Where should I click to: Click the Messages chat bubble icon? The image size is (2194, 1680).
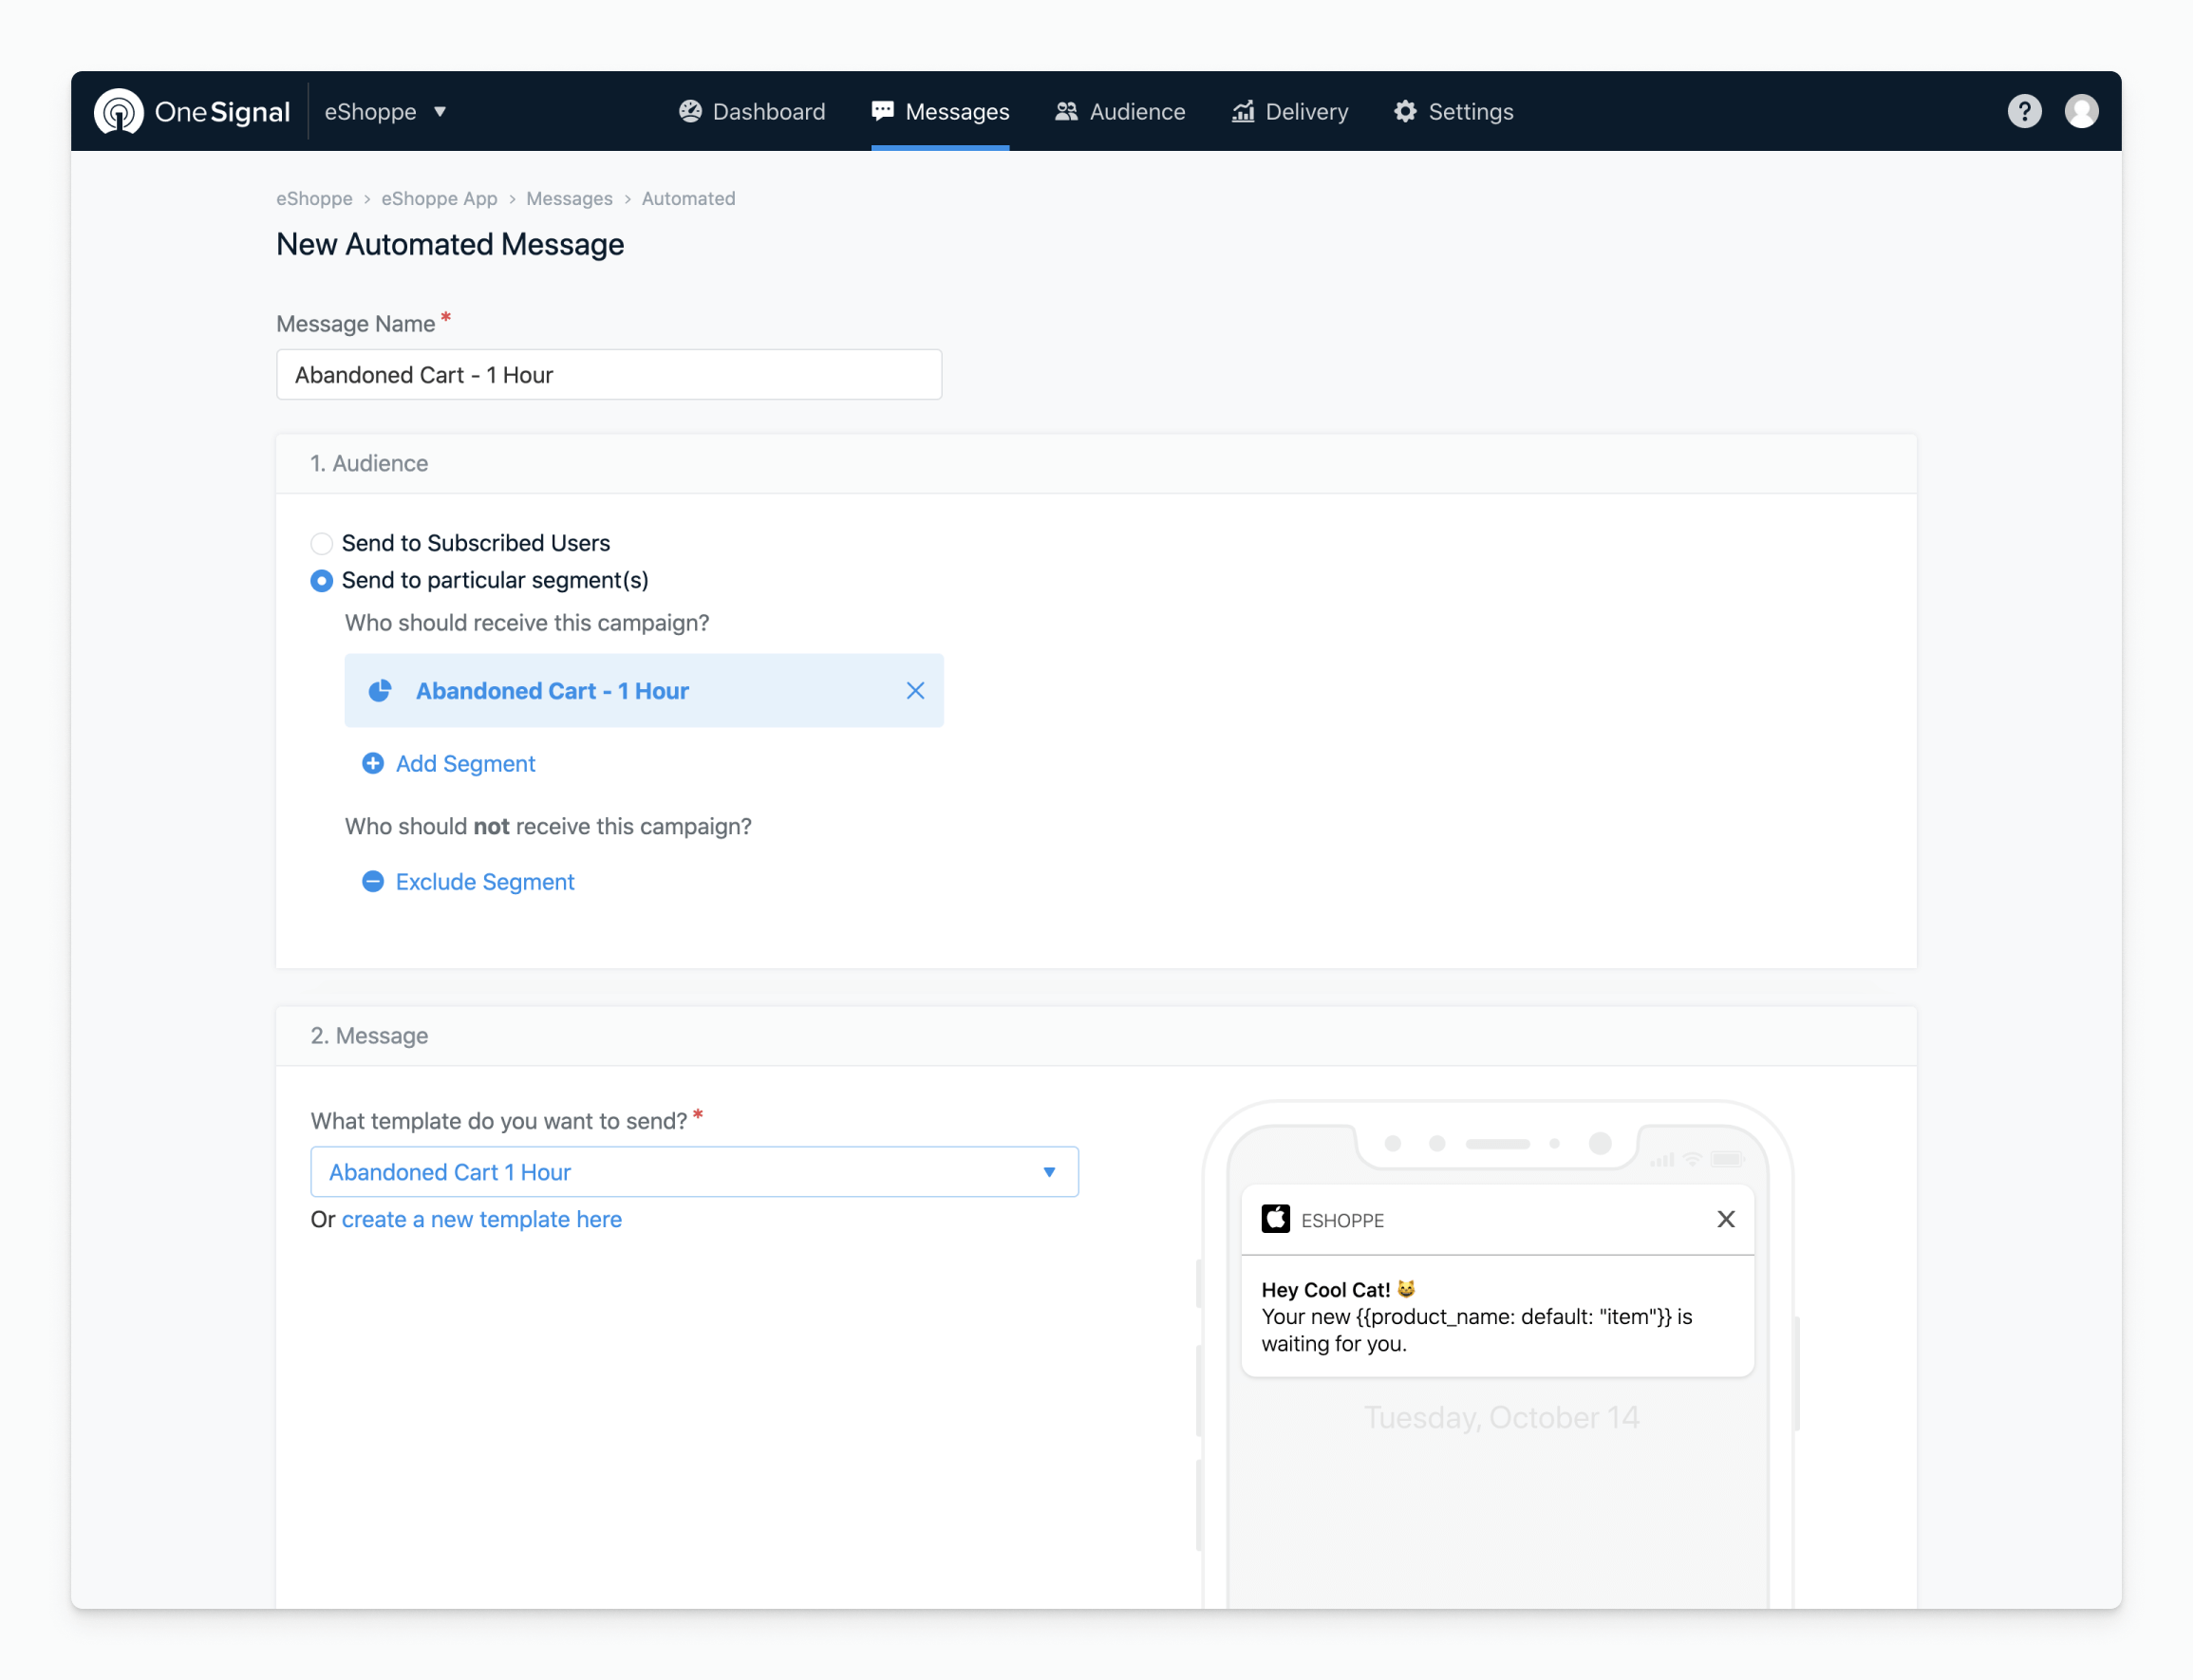point(882,111)
